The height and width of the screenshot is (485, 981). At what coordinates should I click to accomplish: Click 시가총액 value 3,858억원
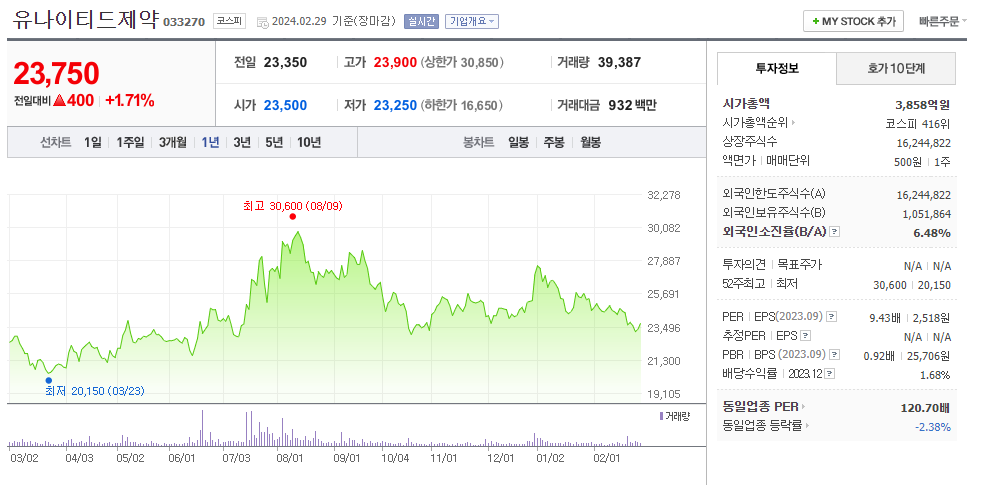click(923, 105)
